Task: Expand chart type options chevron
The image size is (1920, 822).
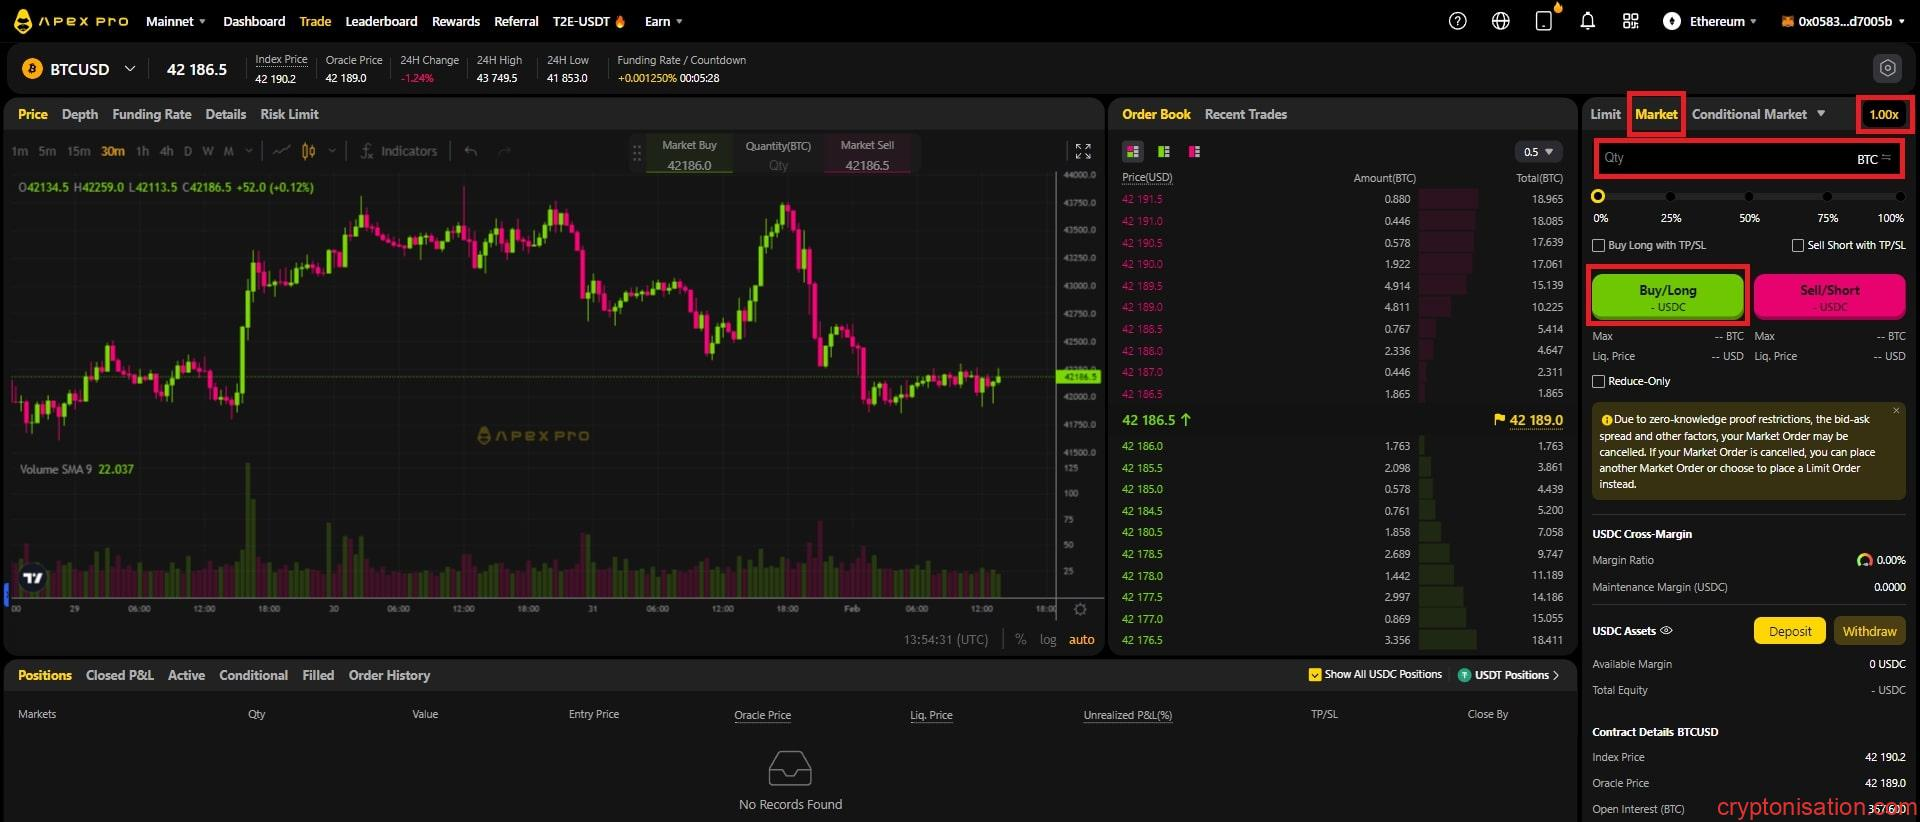Action: point(332,151)
